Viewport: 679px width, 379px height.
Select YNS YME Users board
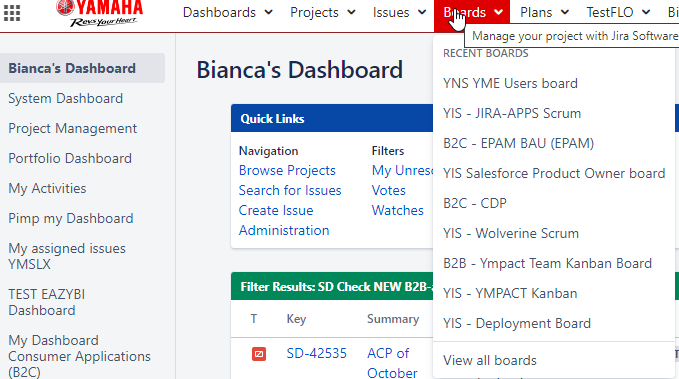click(x=511, y=83)
